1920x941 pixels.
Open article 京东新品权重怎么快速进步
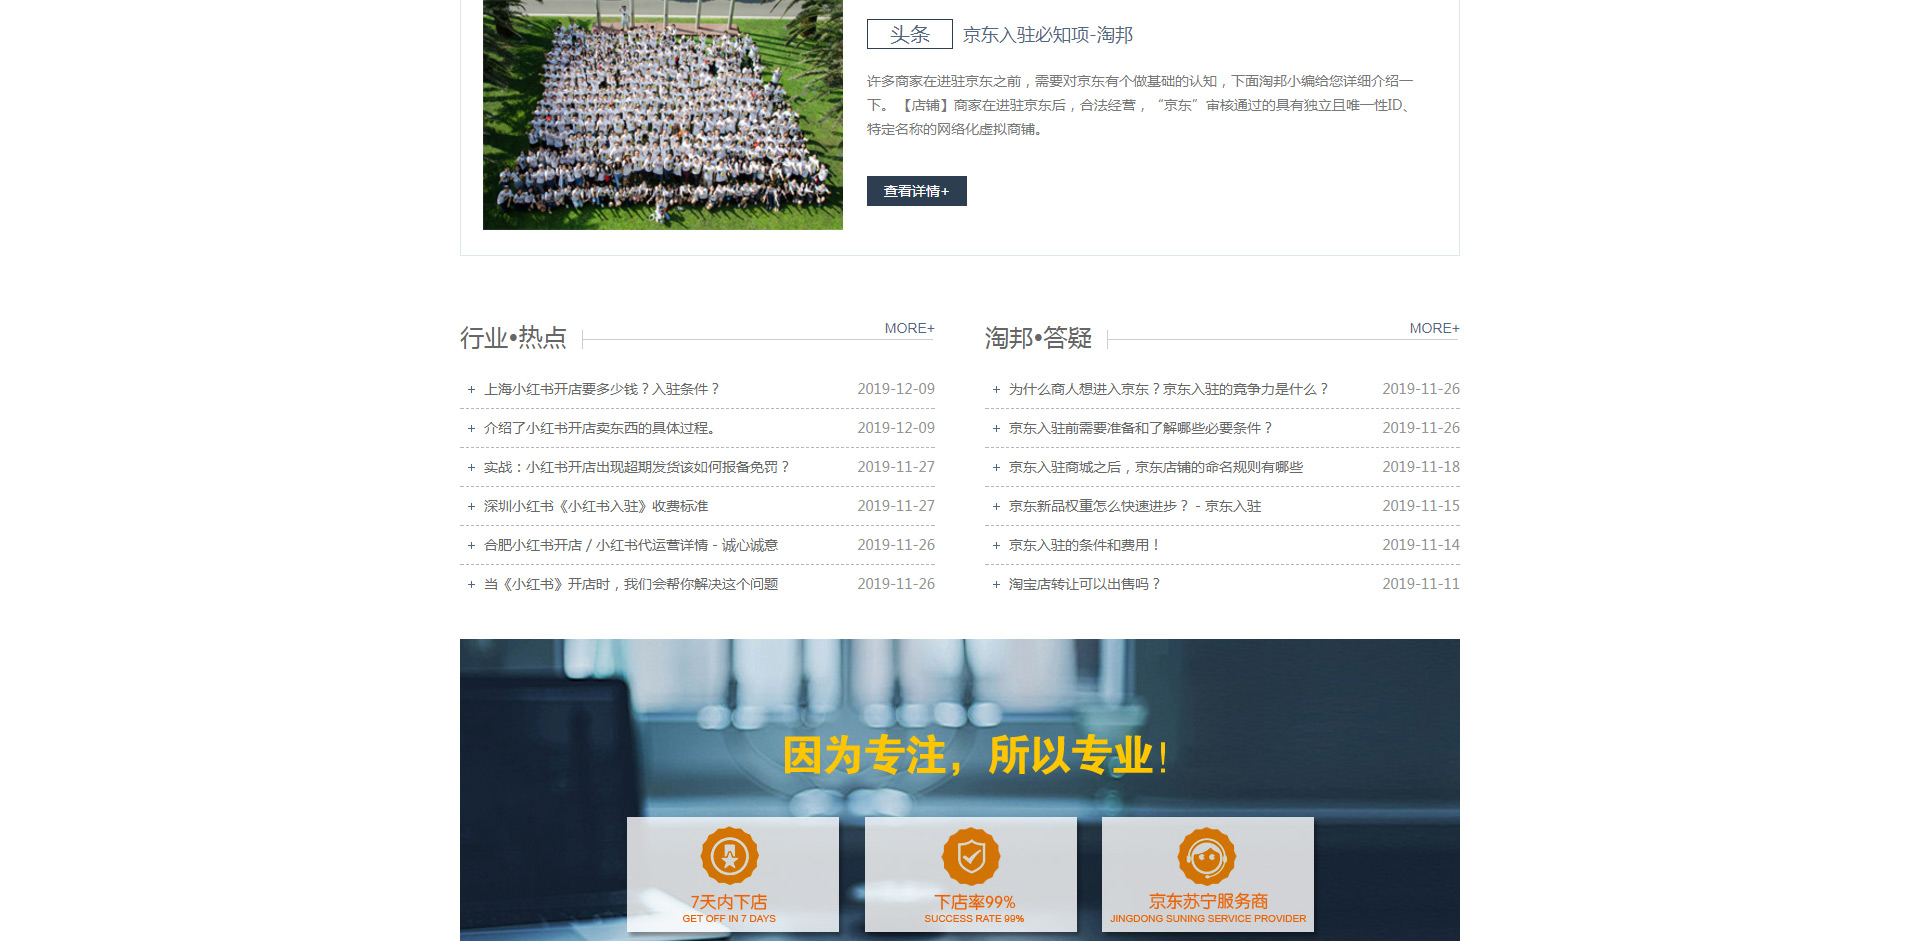point(1134,506)
